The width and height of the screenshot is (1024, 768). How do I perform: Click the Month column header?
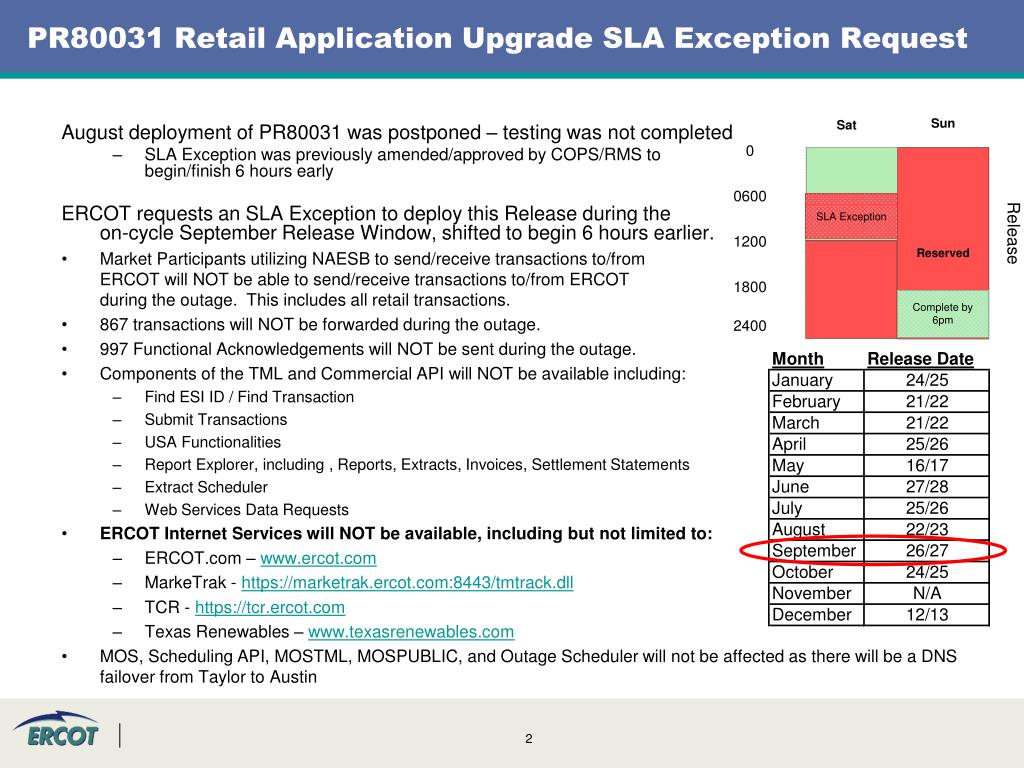(x=797, y=359)
